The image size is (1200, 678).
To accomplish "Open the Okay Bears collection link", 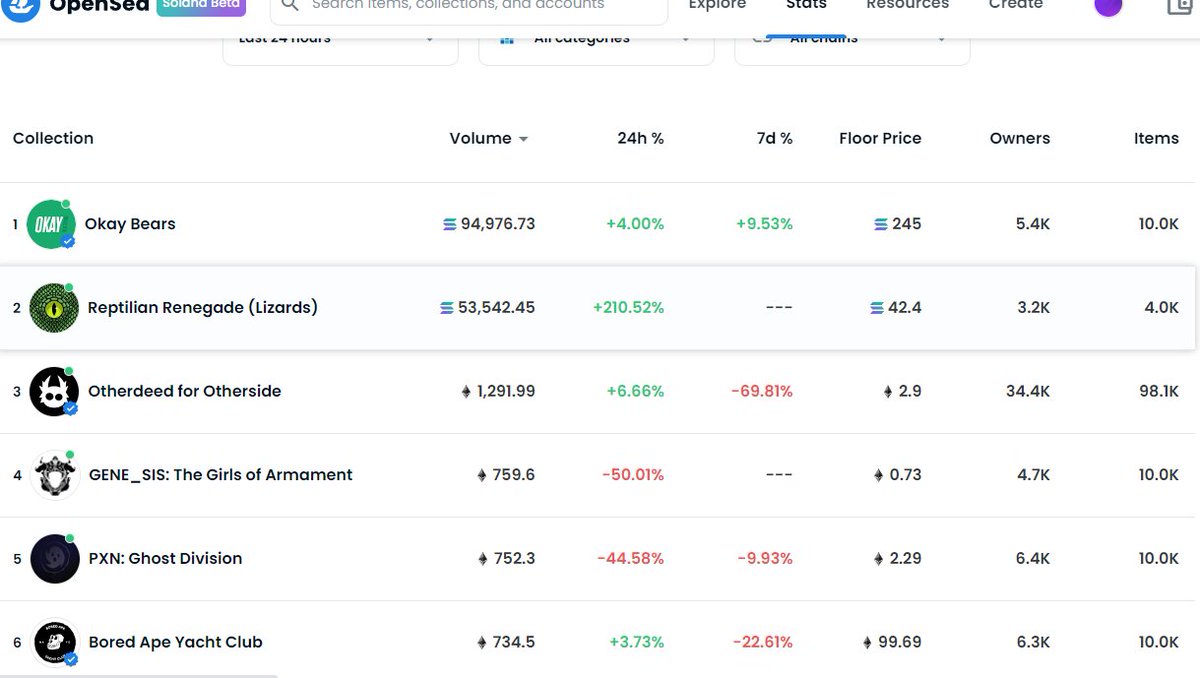I will click(130, 224).
